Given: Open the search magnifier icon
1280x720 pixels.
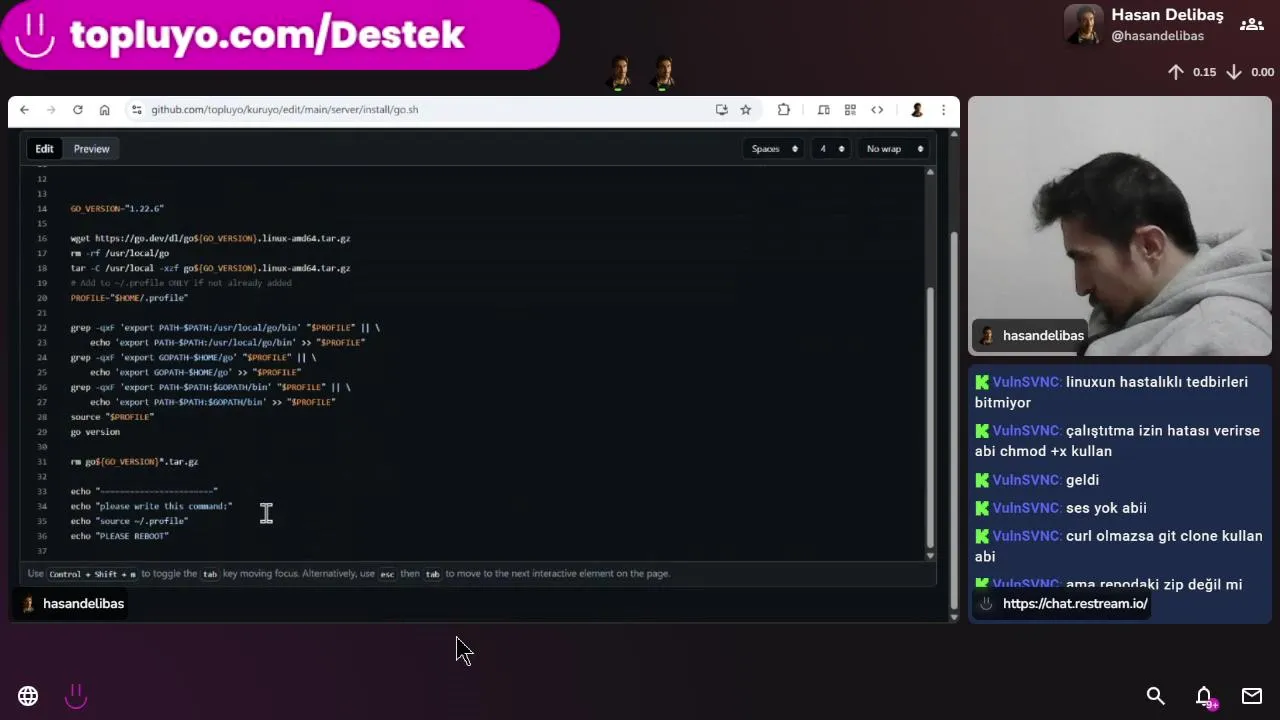Looking at the screenshot, I should (x=1156, y=696).
